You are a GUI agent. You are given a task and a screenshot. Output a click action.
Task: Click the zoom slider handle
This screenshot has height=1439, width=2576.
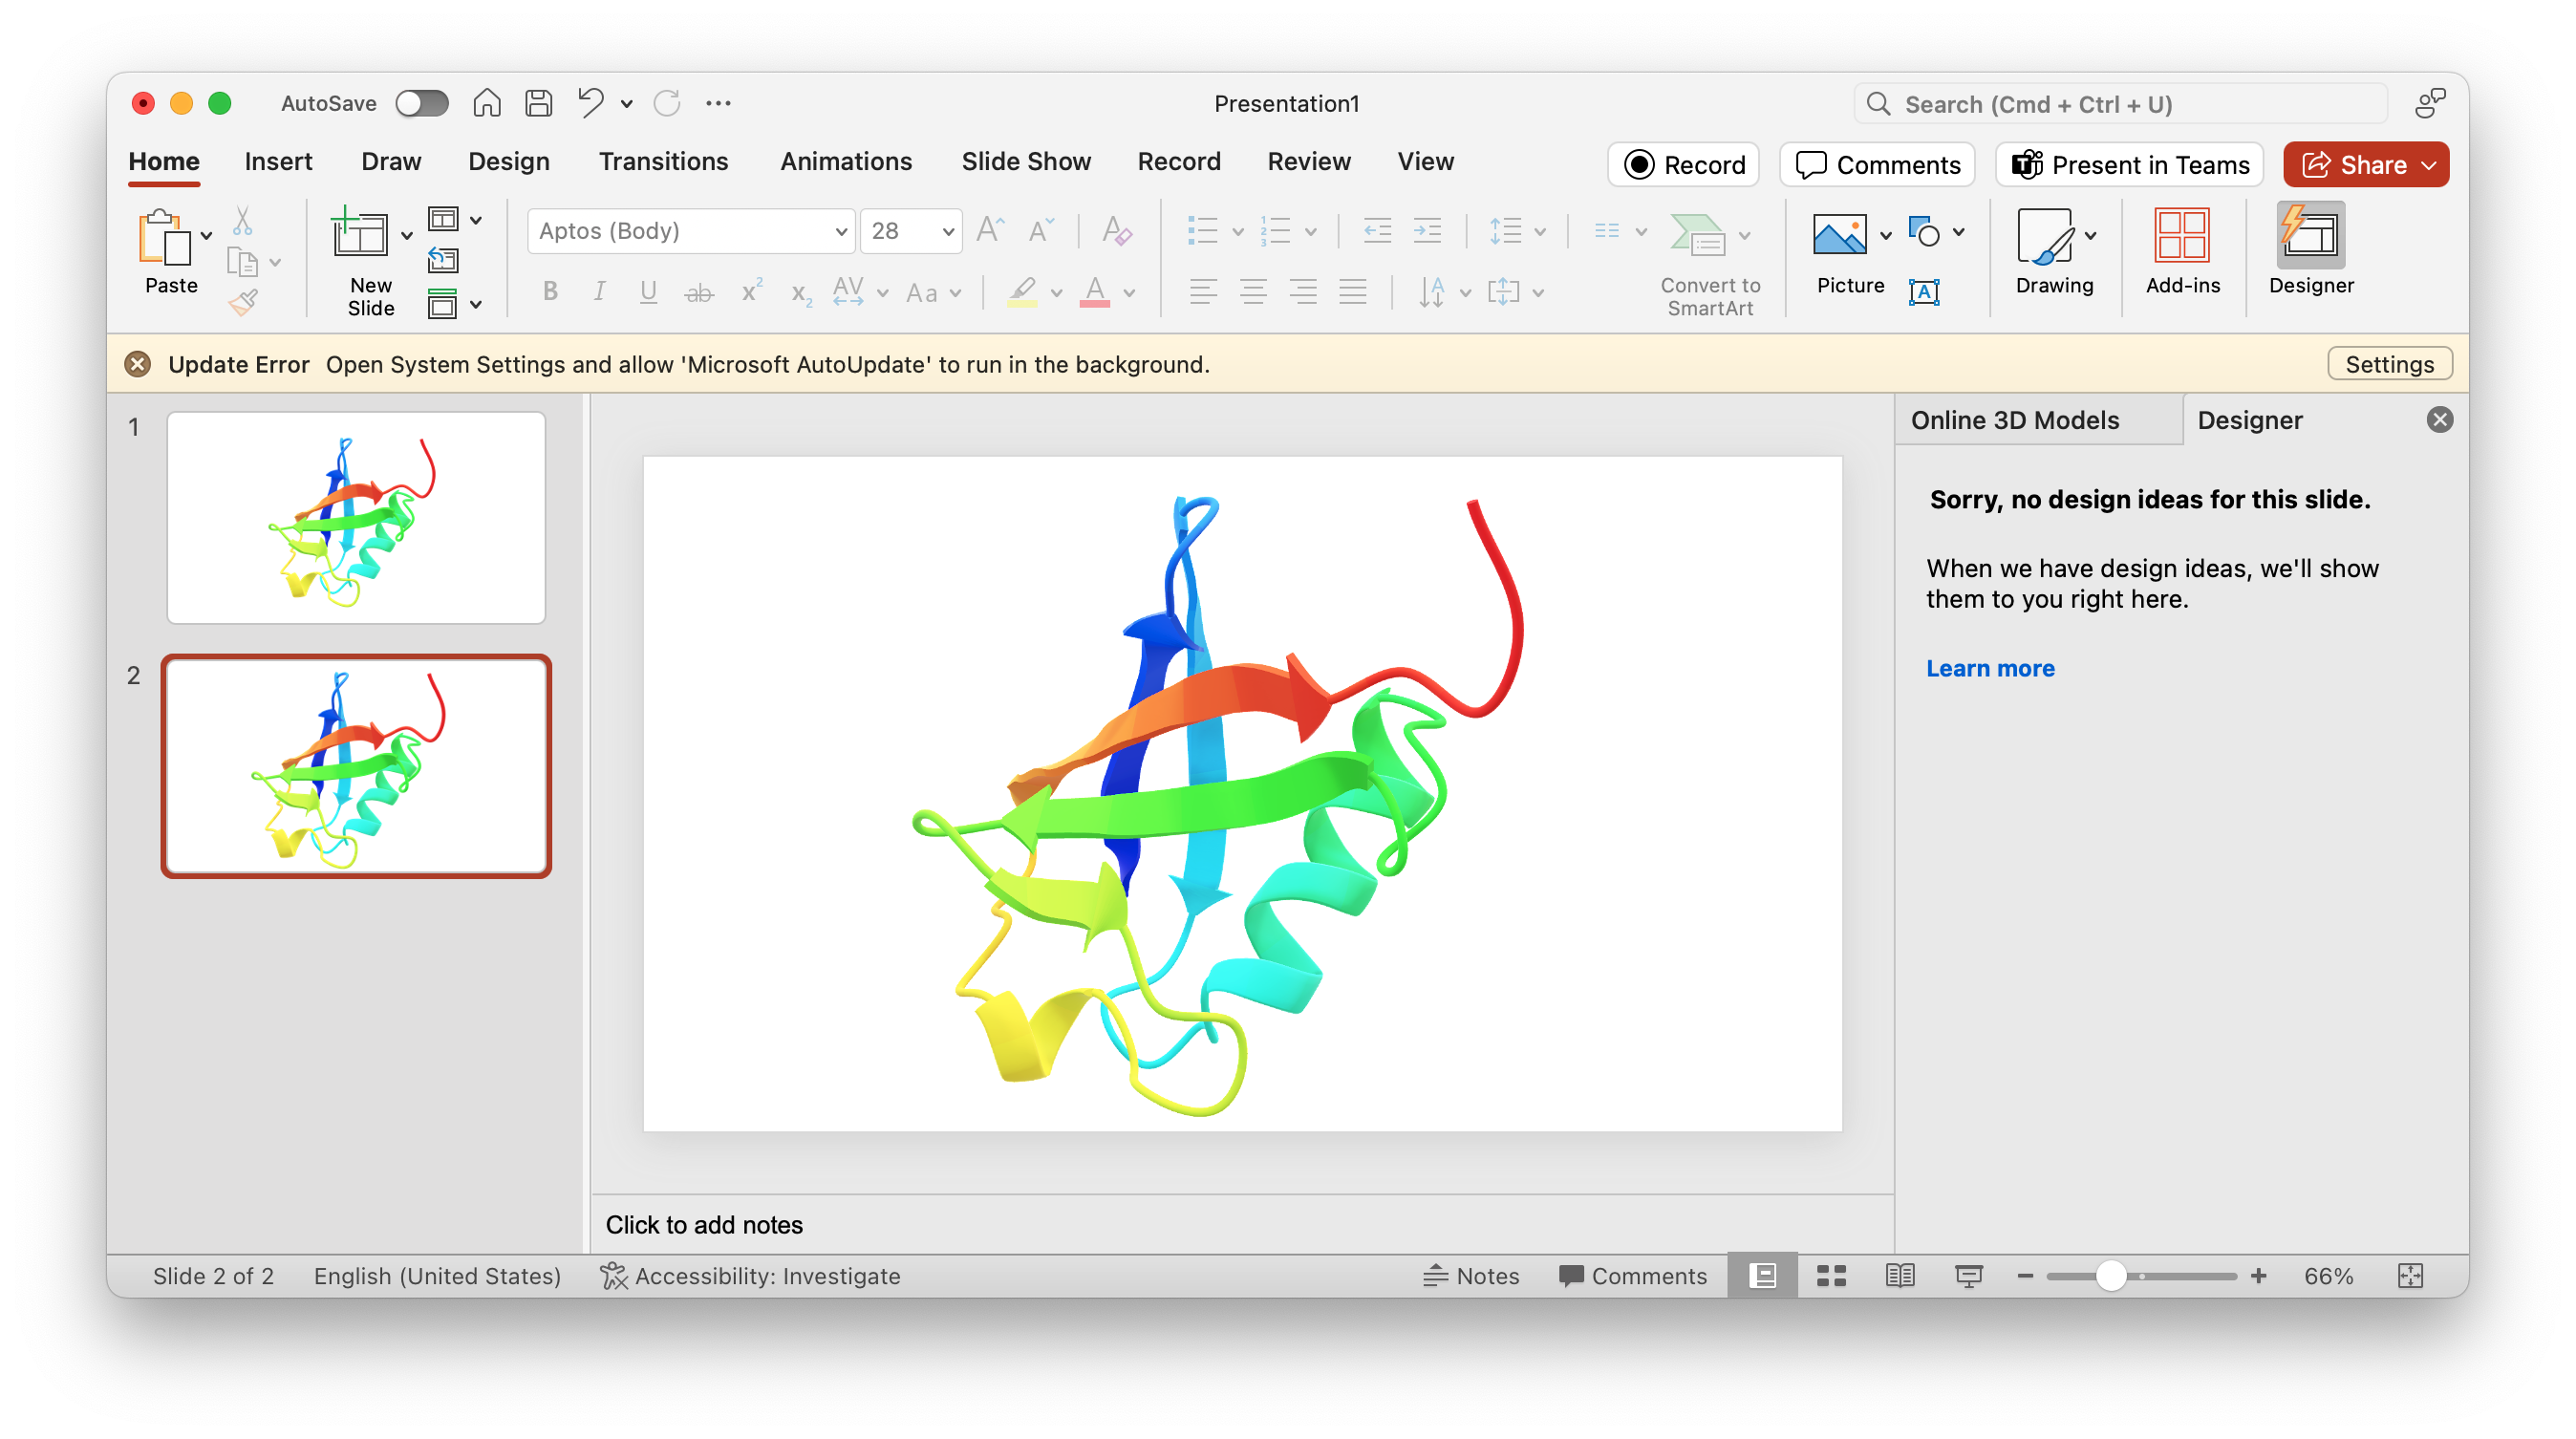2110,1275
